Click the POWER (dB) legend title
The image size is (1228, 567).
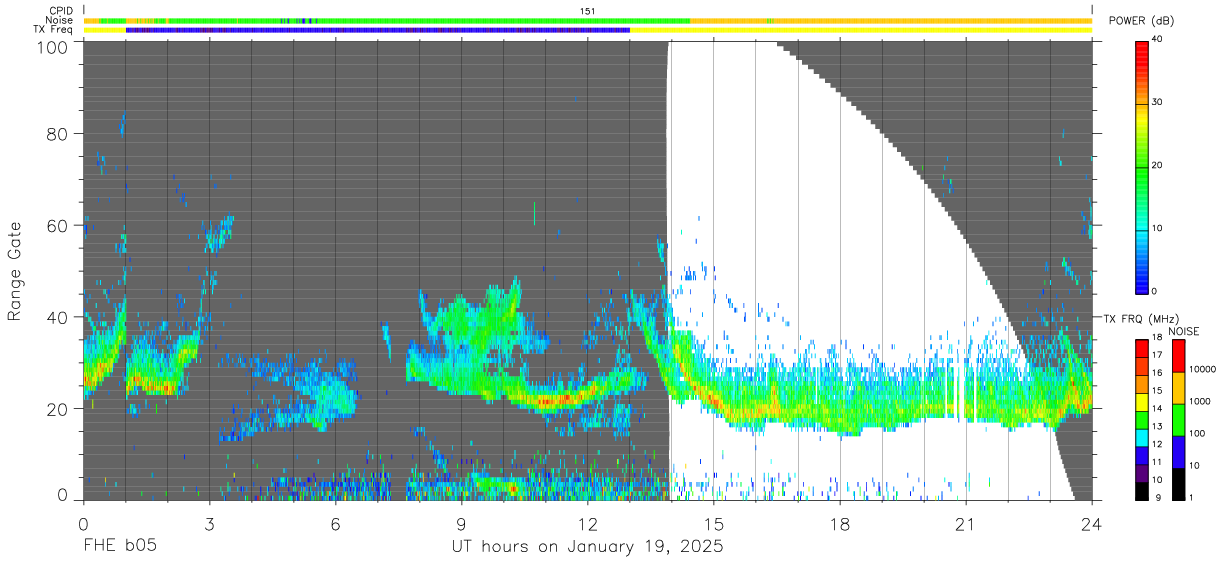coord(1142,21)
